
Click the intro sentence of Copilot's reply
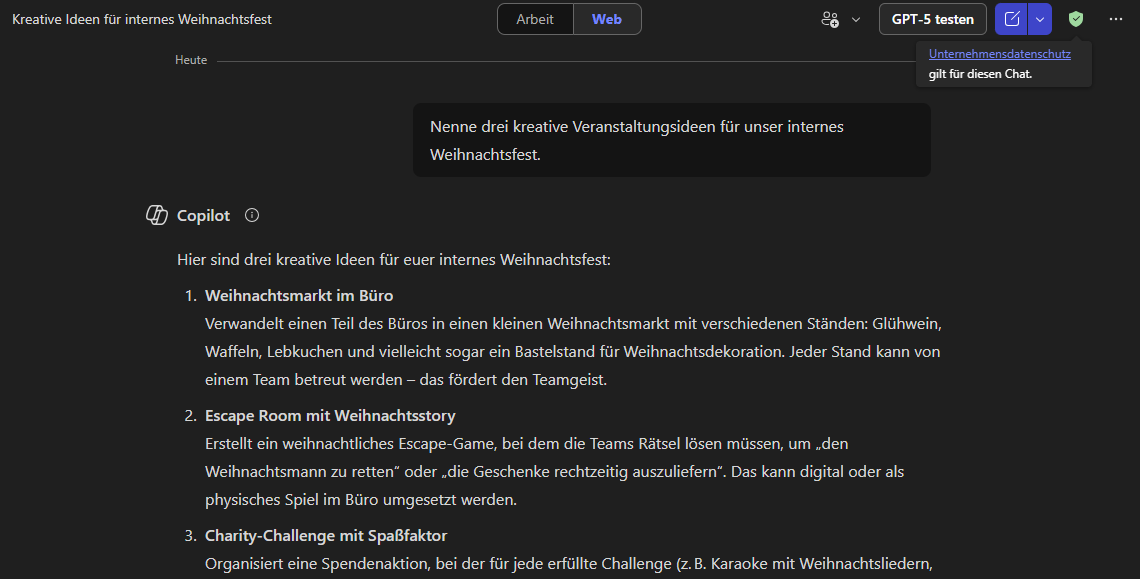(393, 260)
